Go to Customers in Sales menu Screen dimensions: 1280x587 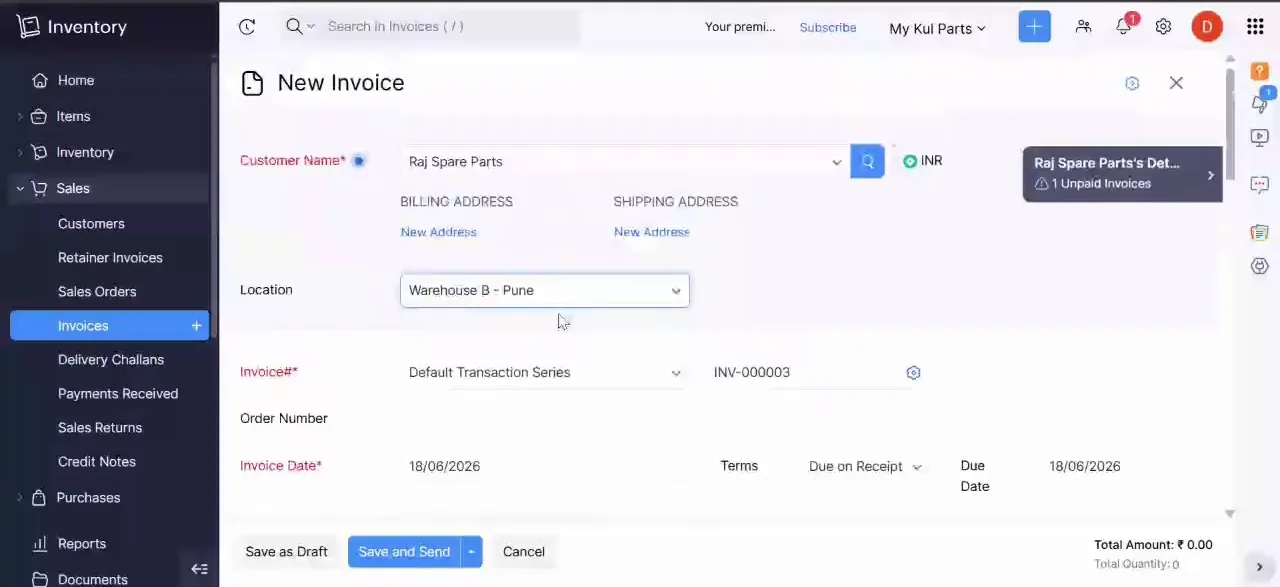coord(91,224)
